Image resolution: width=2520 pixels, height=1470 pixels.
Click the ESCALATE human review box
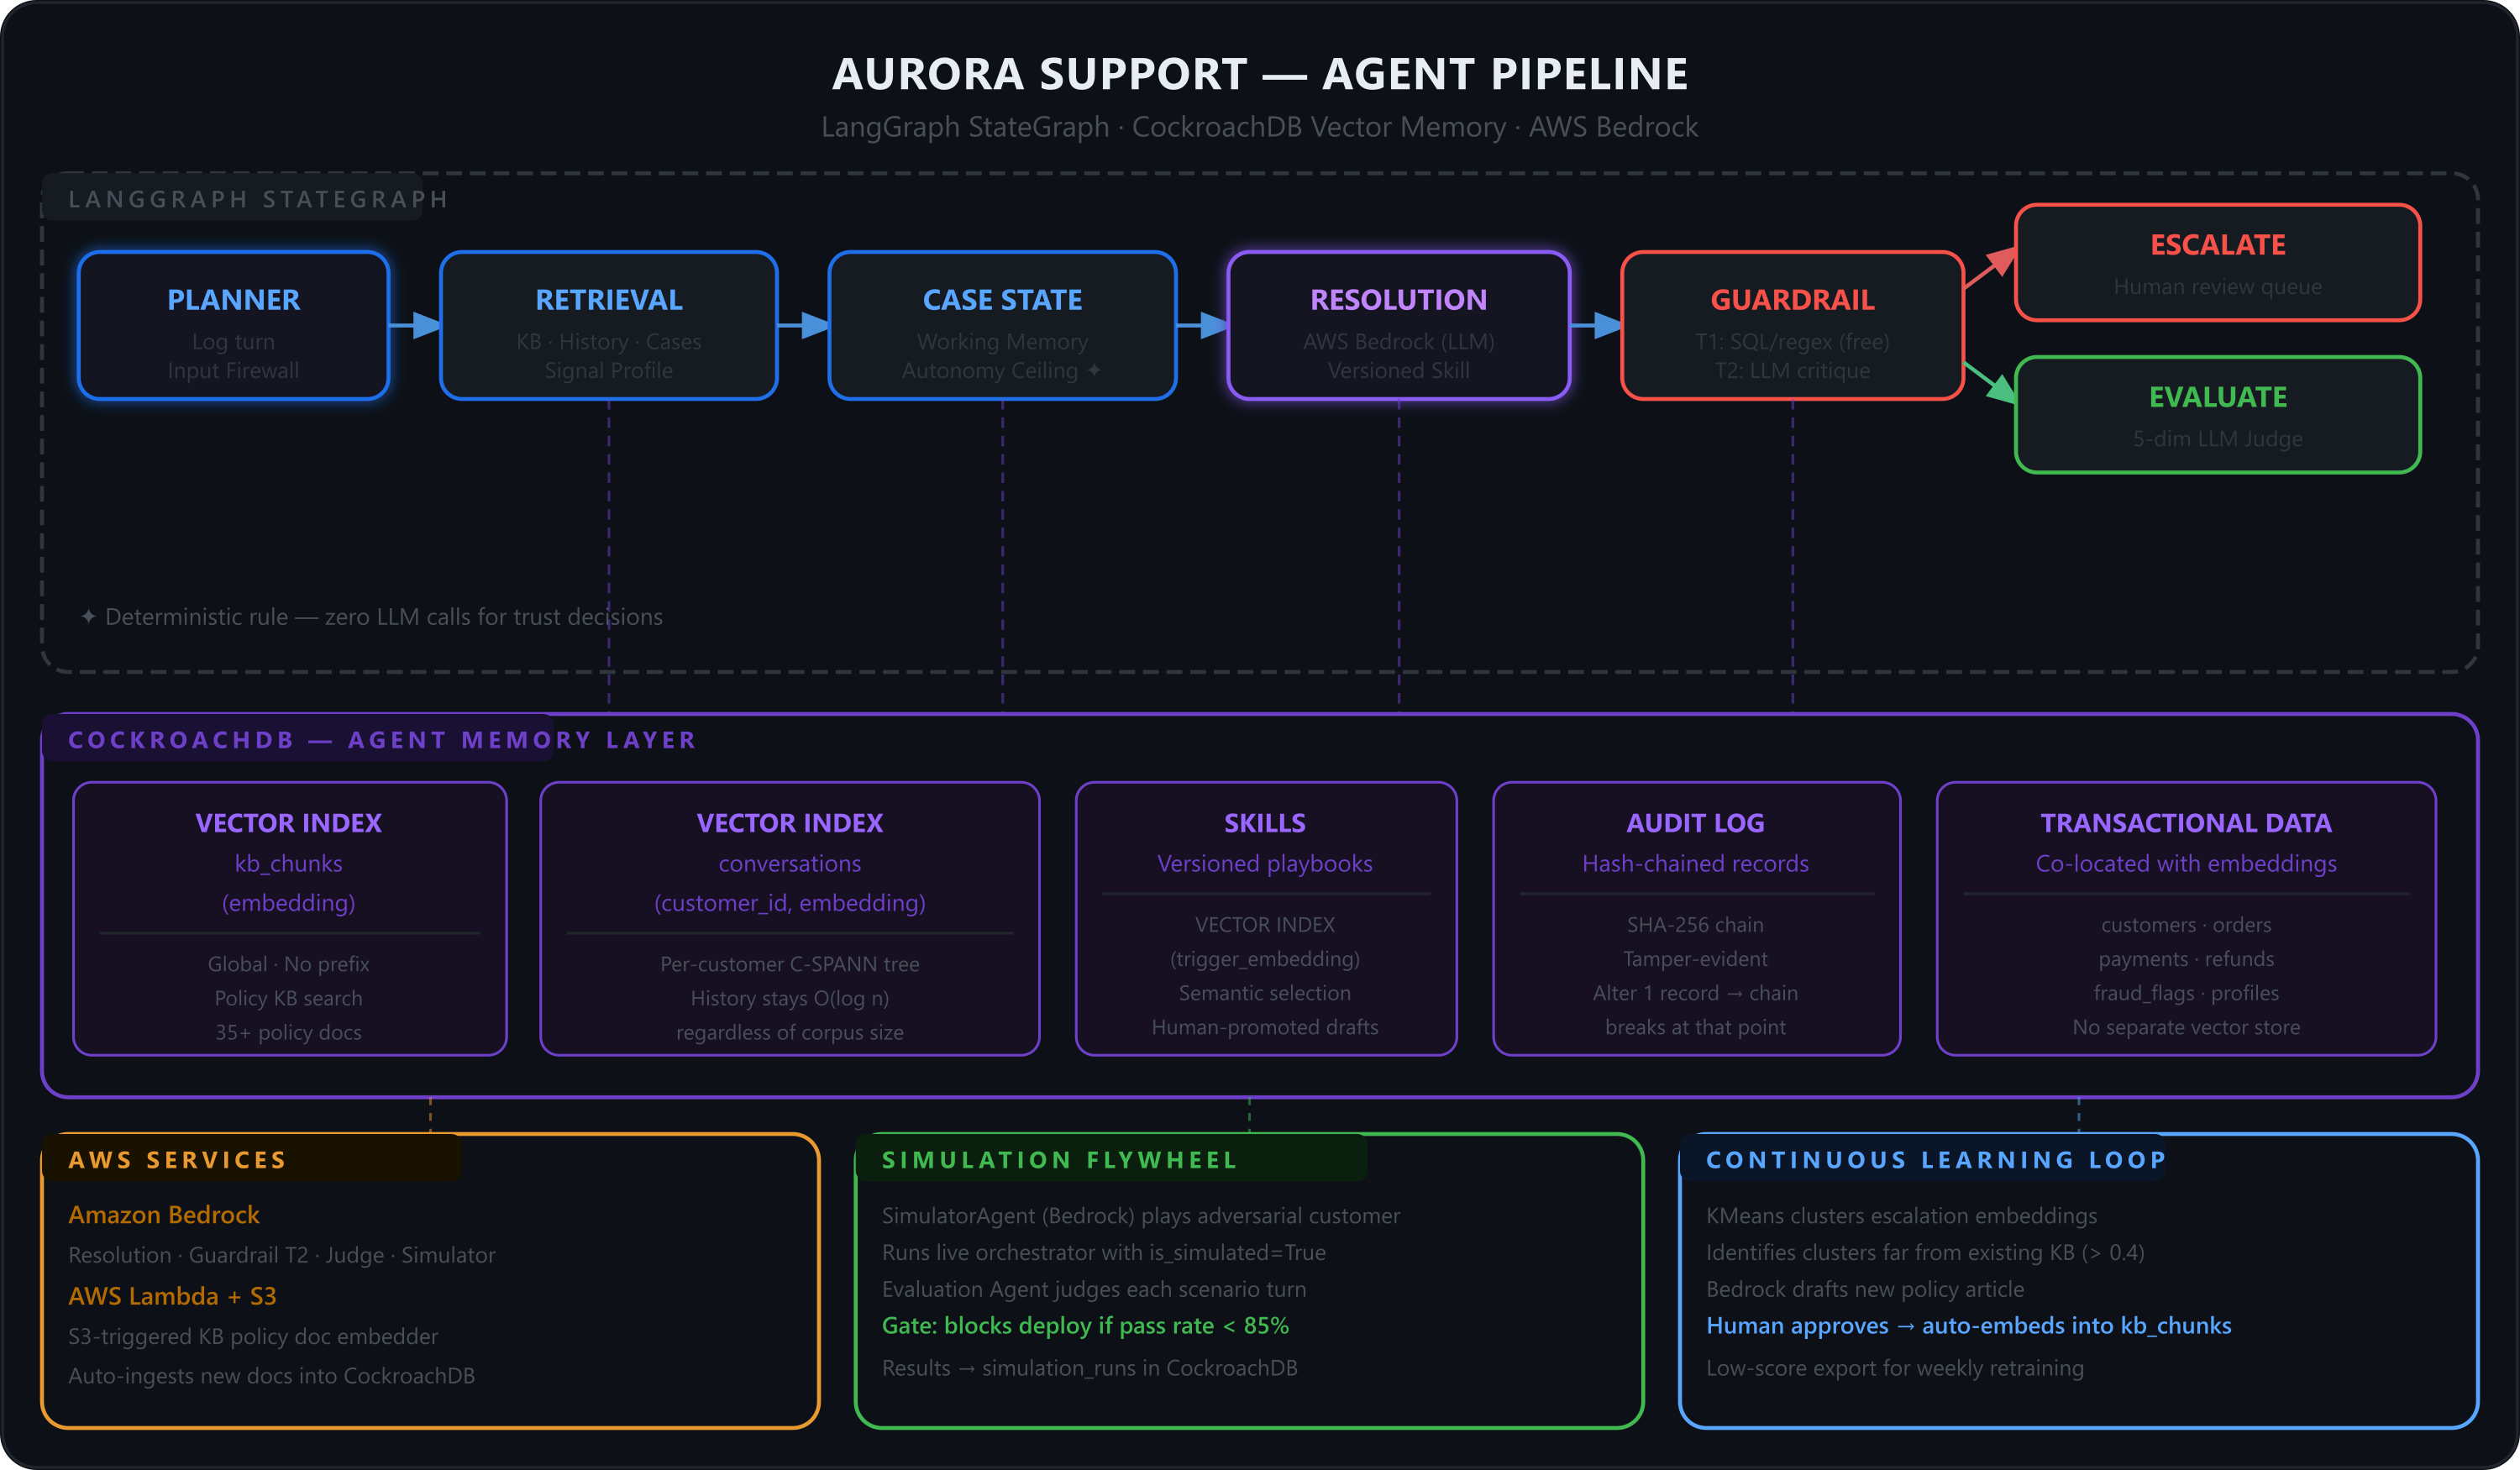pyautogui.click(x=2217, y=262)
